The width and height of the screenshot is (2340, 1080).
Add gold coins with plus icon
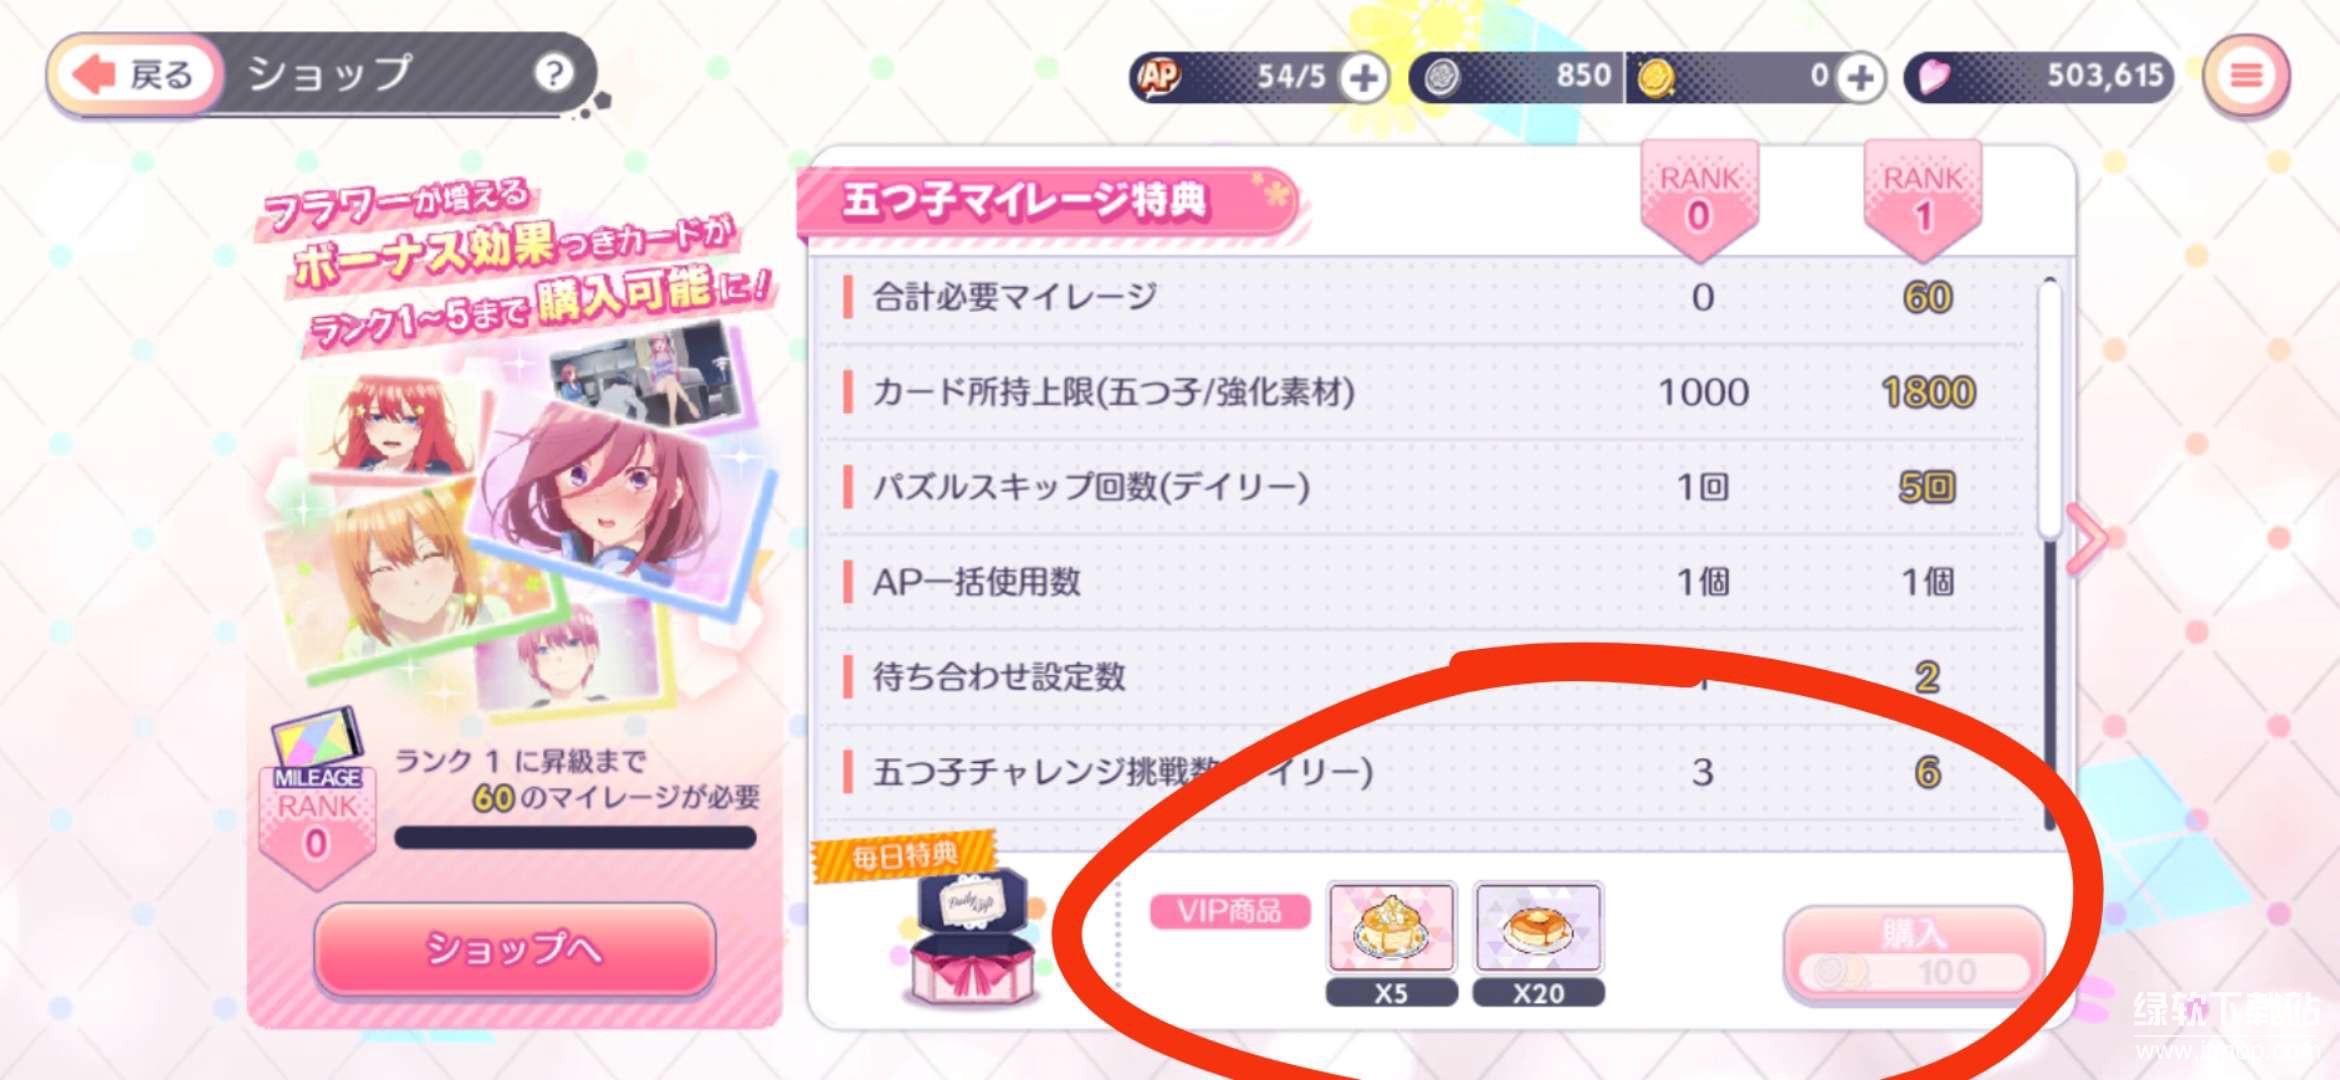tap(1859, 77)
